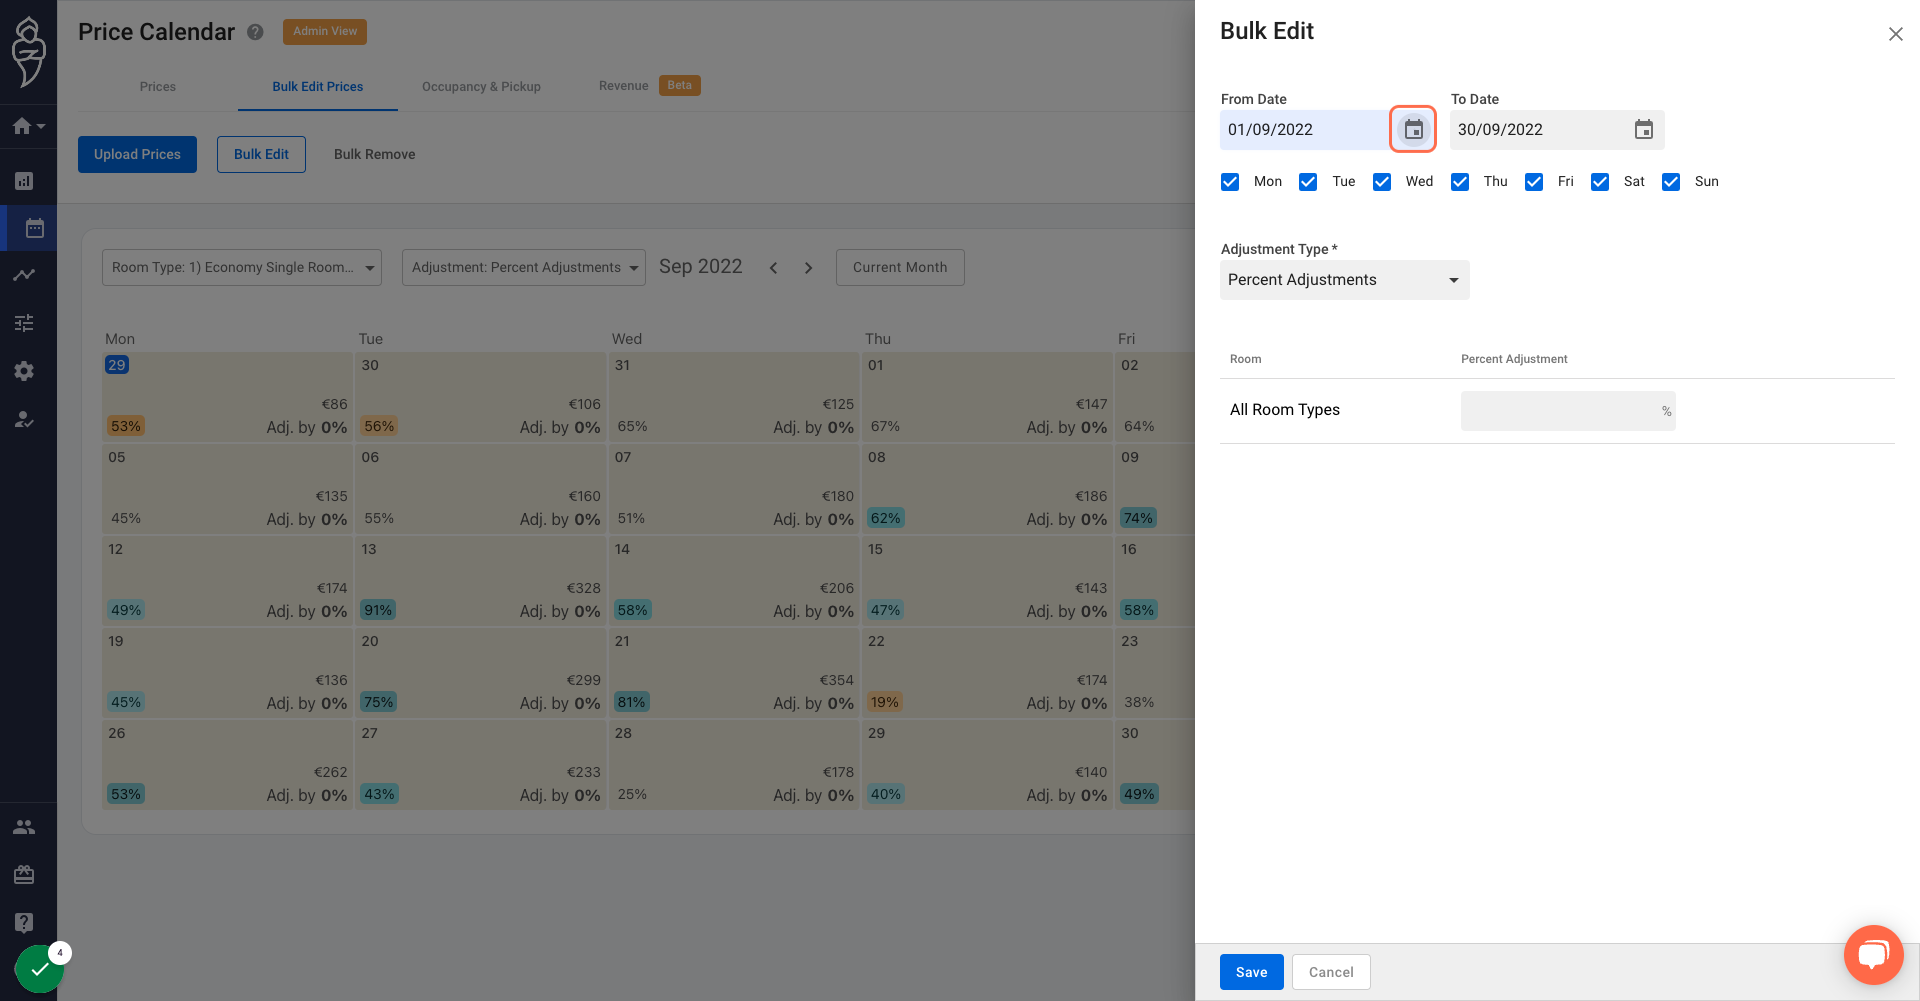This screenshot has height=1001, width=1920.
Task: Uncheck the Thu checkbox
Action: [1460, 182]
